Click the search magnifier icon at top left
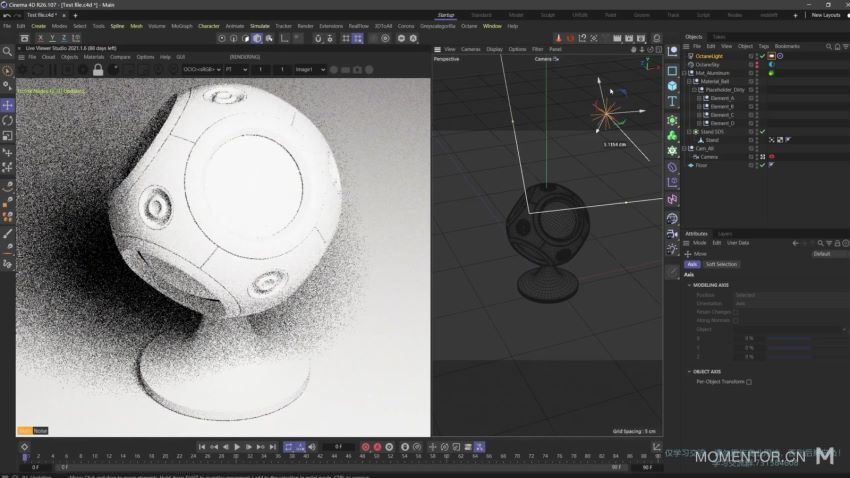The height and width of the screenshot is (478, 850). (8, 50)
